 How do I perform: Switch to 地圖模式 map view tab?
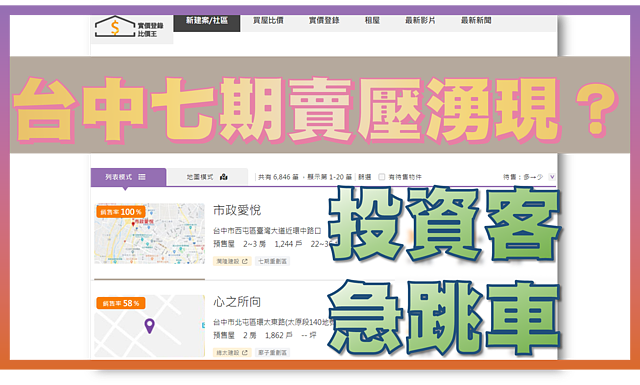207,177
